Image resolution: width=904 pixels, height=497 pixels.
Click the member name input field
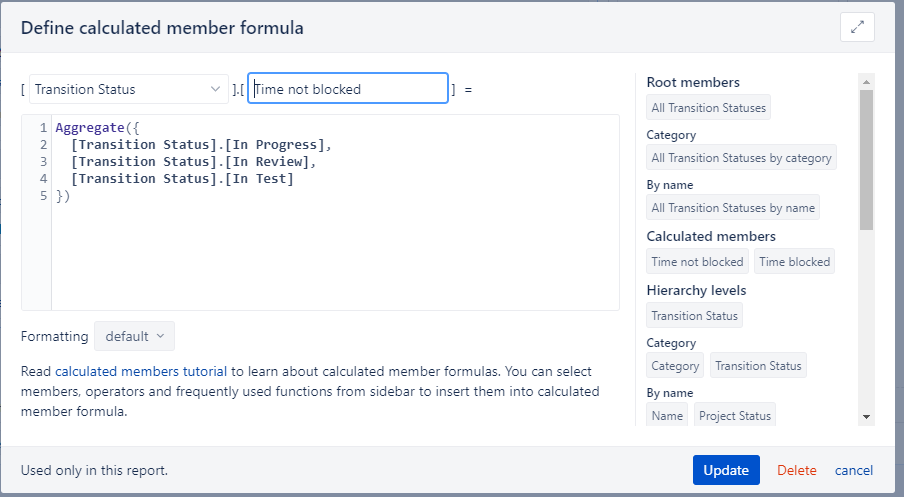pyautogui.click(x=348, y=89)
